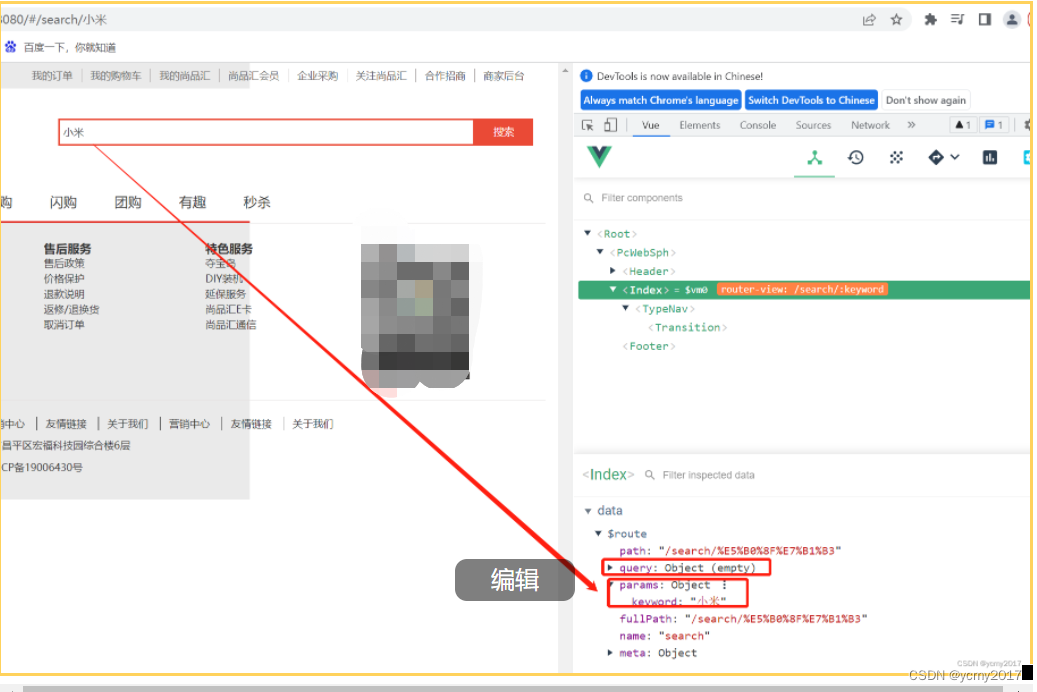The width and height of the screenshot is (1037, 692).
Task: Open the Vue routing diamond icon
Action: point(936,157)
